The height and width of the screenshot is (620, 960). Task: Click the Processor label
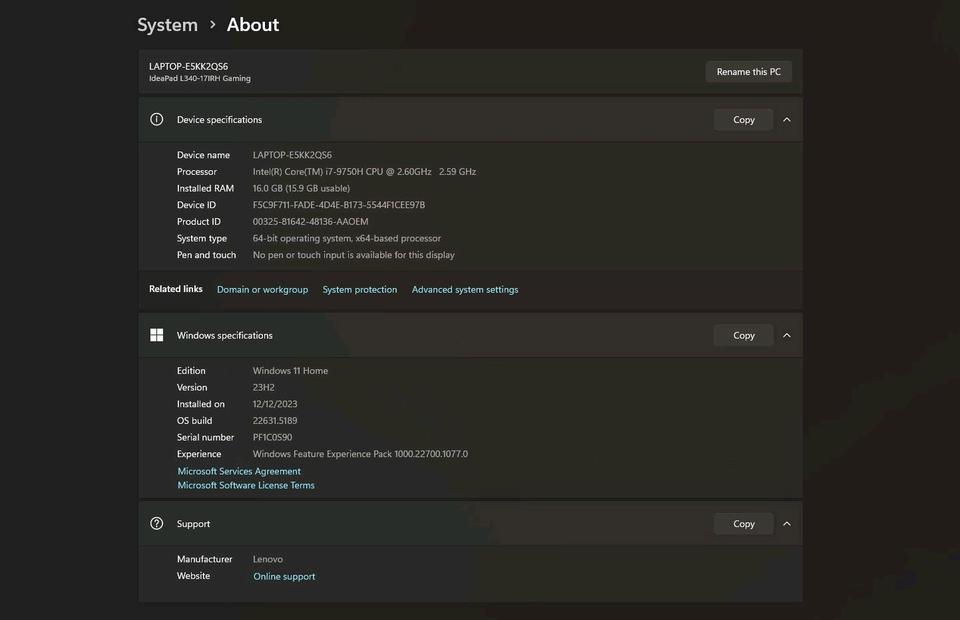coord(197,171)
